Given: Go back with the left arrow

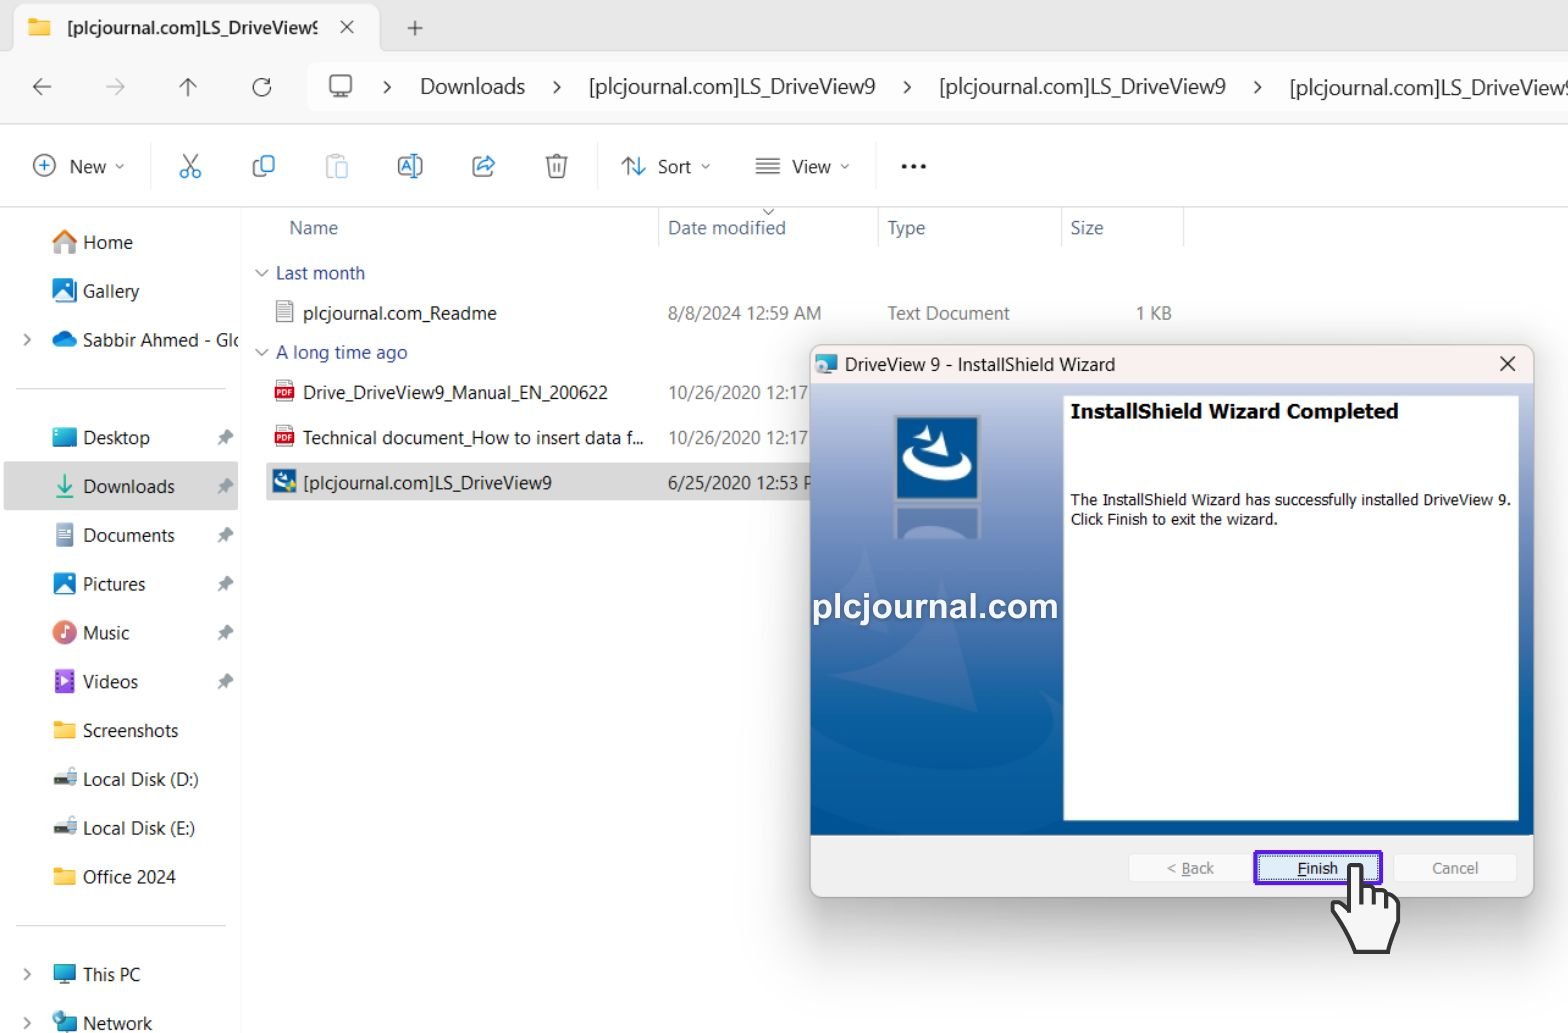Looking at the screenshot, I should click(42, 87).
